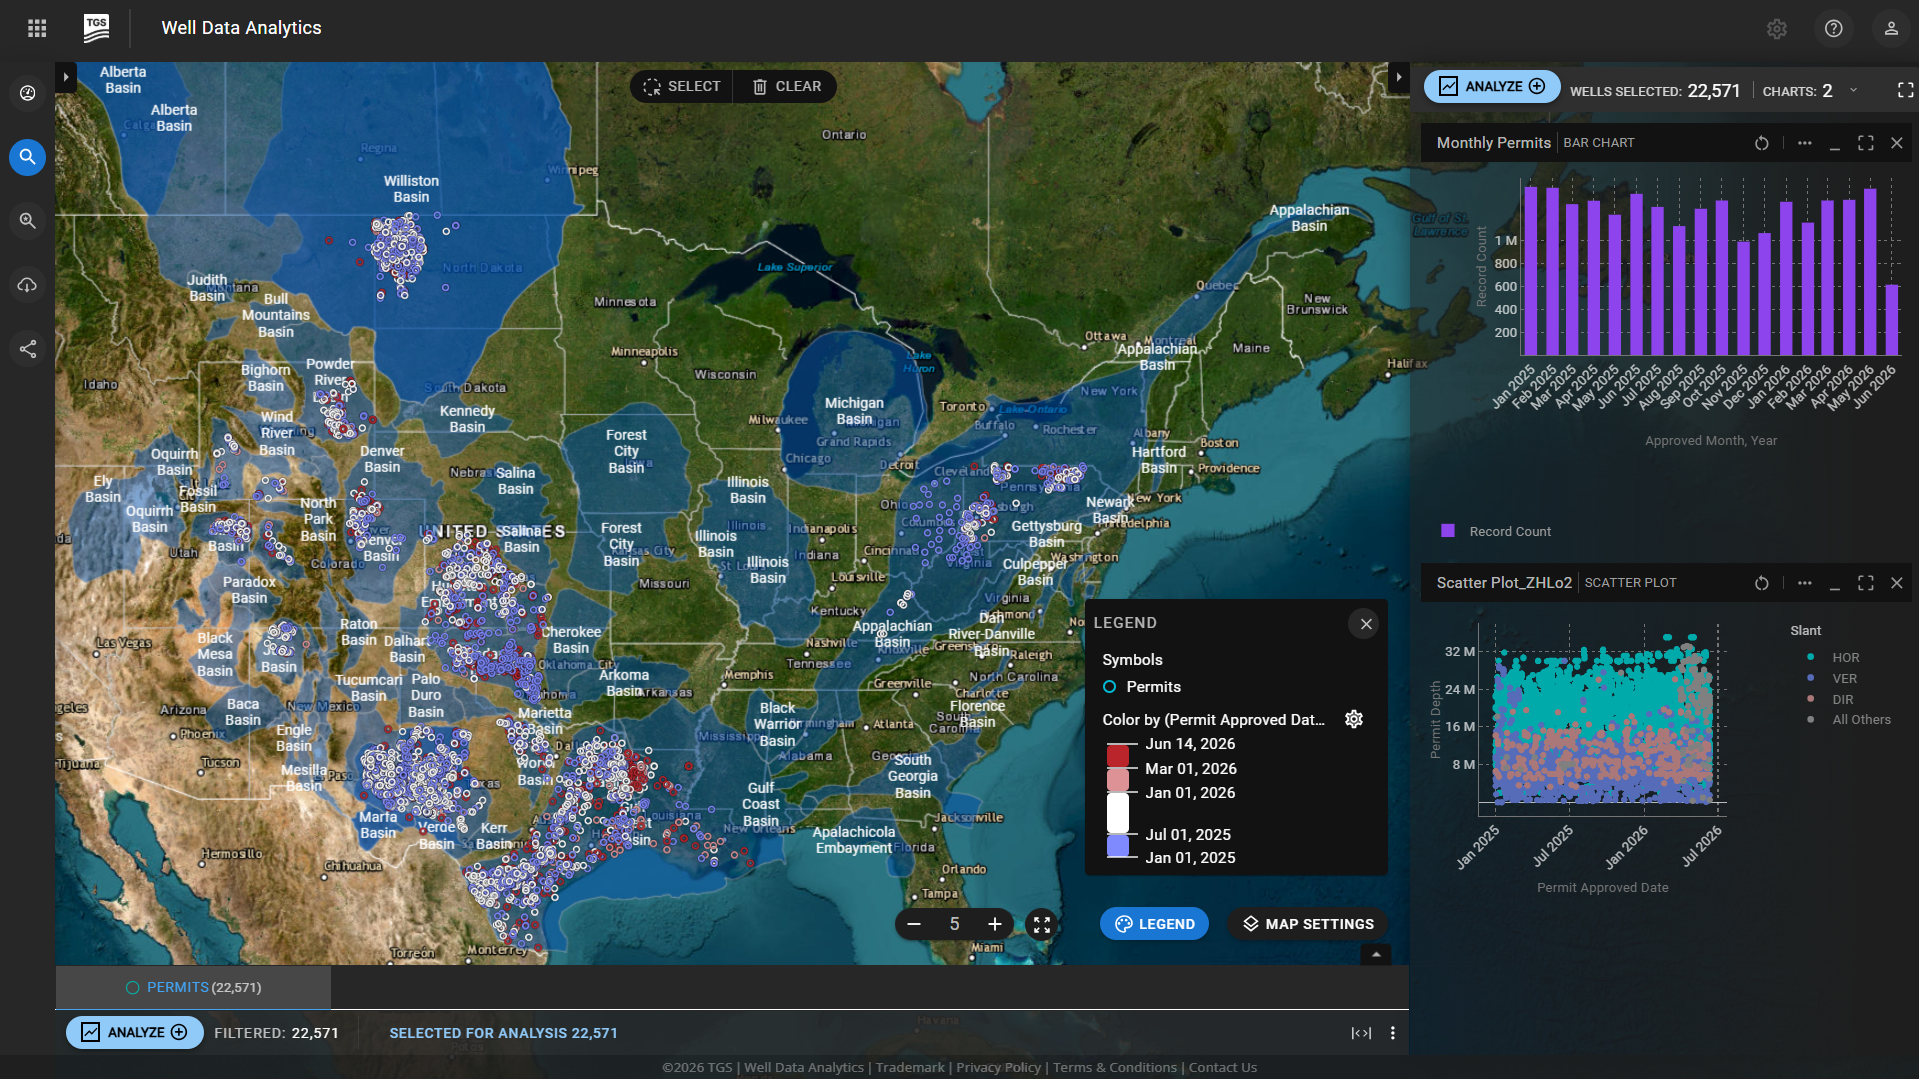Viewport: 1919px width, 1079px height.
Task: Refresh the Monthly Permits chart
Action: point(1761,143)
